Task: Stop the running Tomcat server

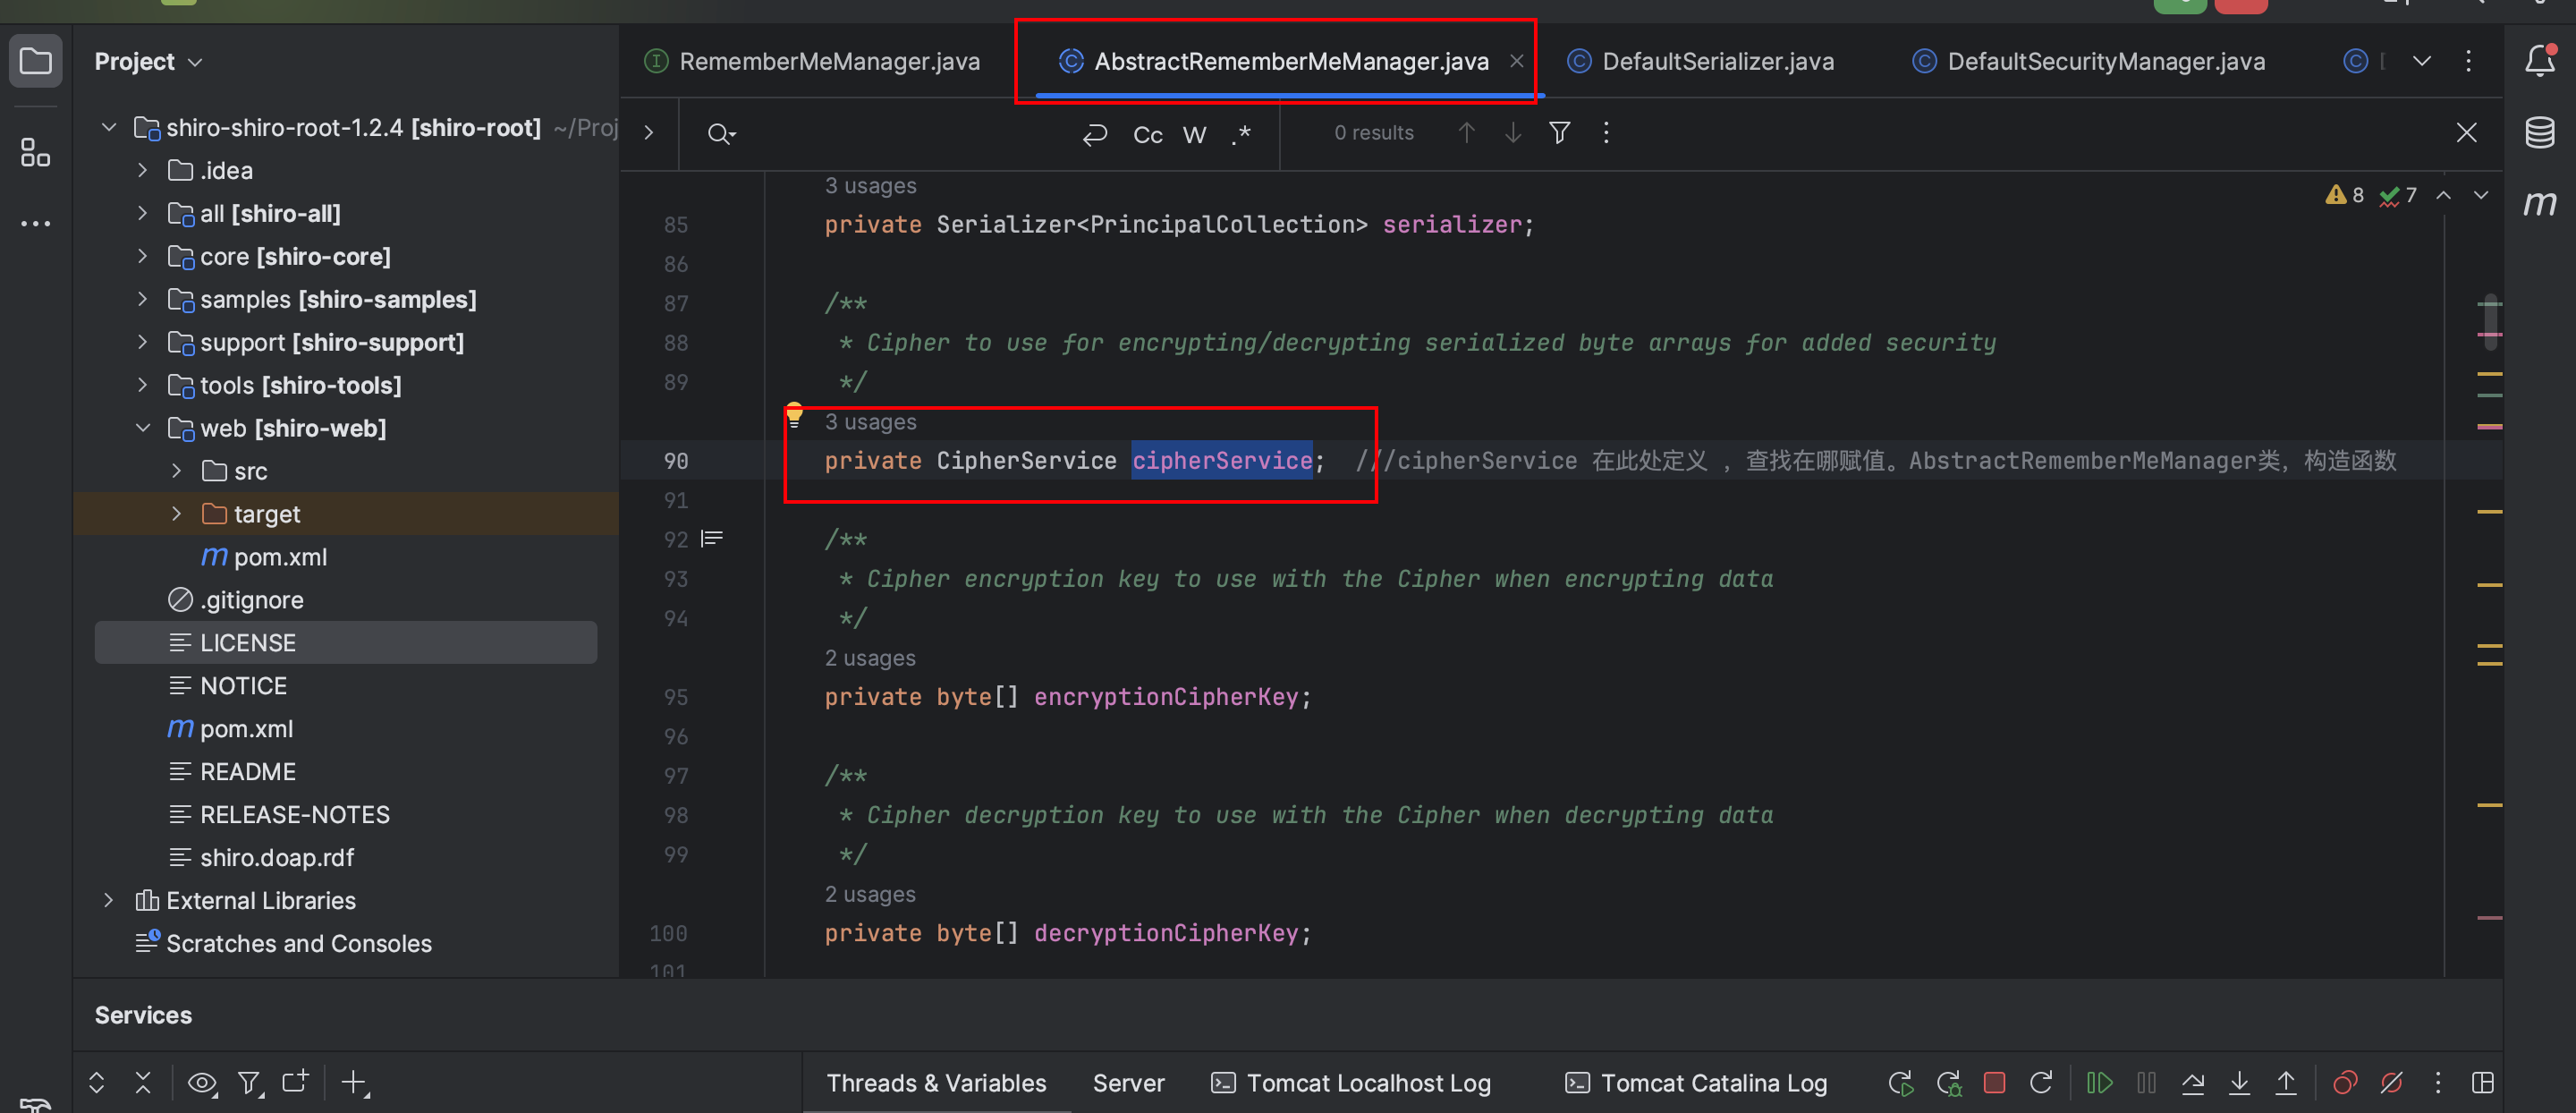Action: tap(1994, 1083)
